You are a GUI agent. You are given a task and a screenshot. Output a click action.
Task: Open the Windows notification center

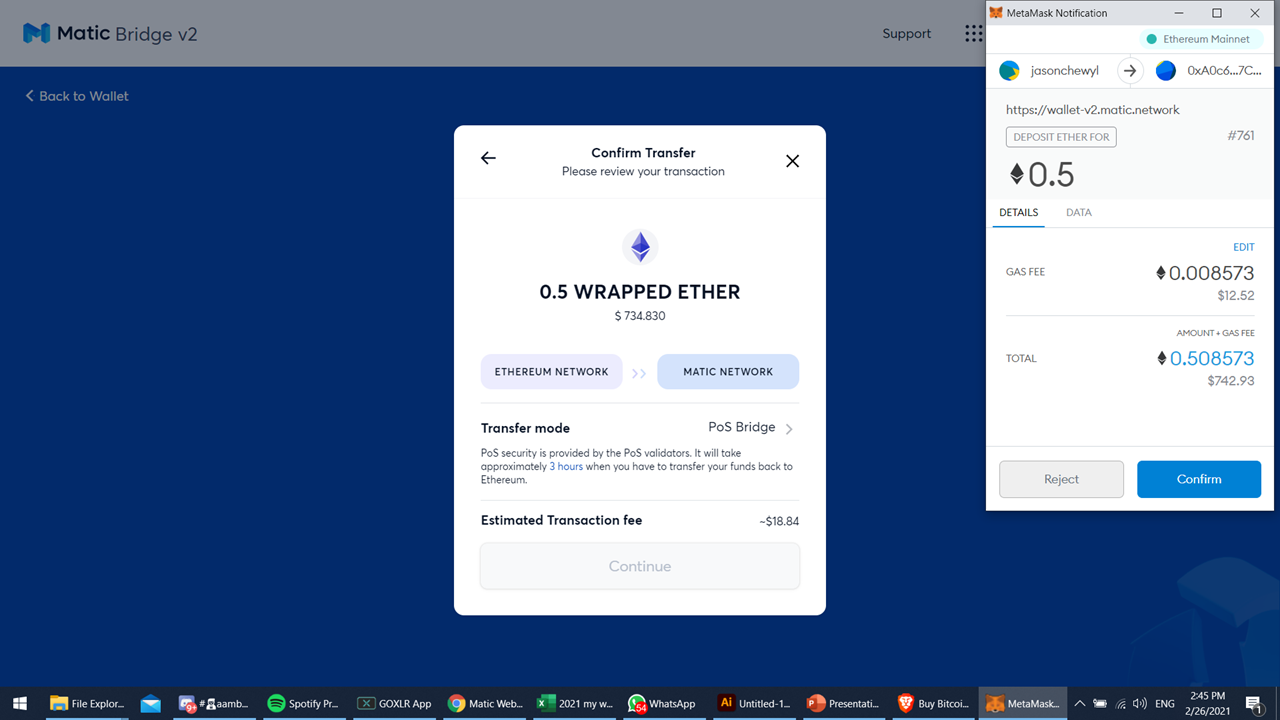[1254, 704]
